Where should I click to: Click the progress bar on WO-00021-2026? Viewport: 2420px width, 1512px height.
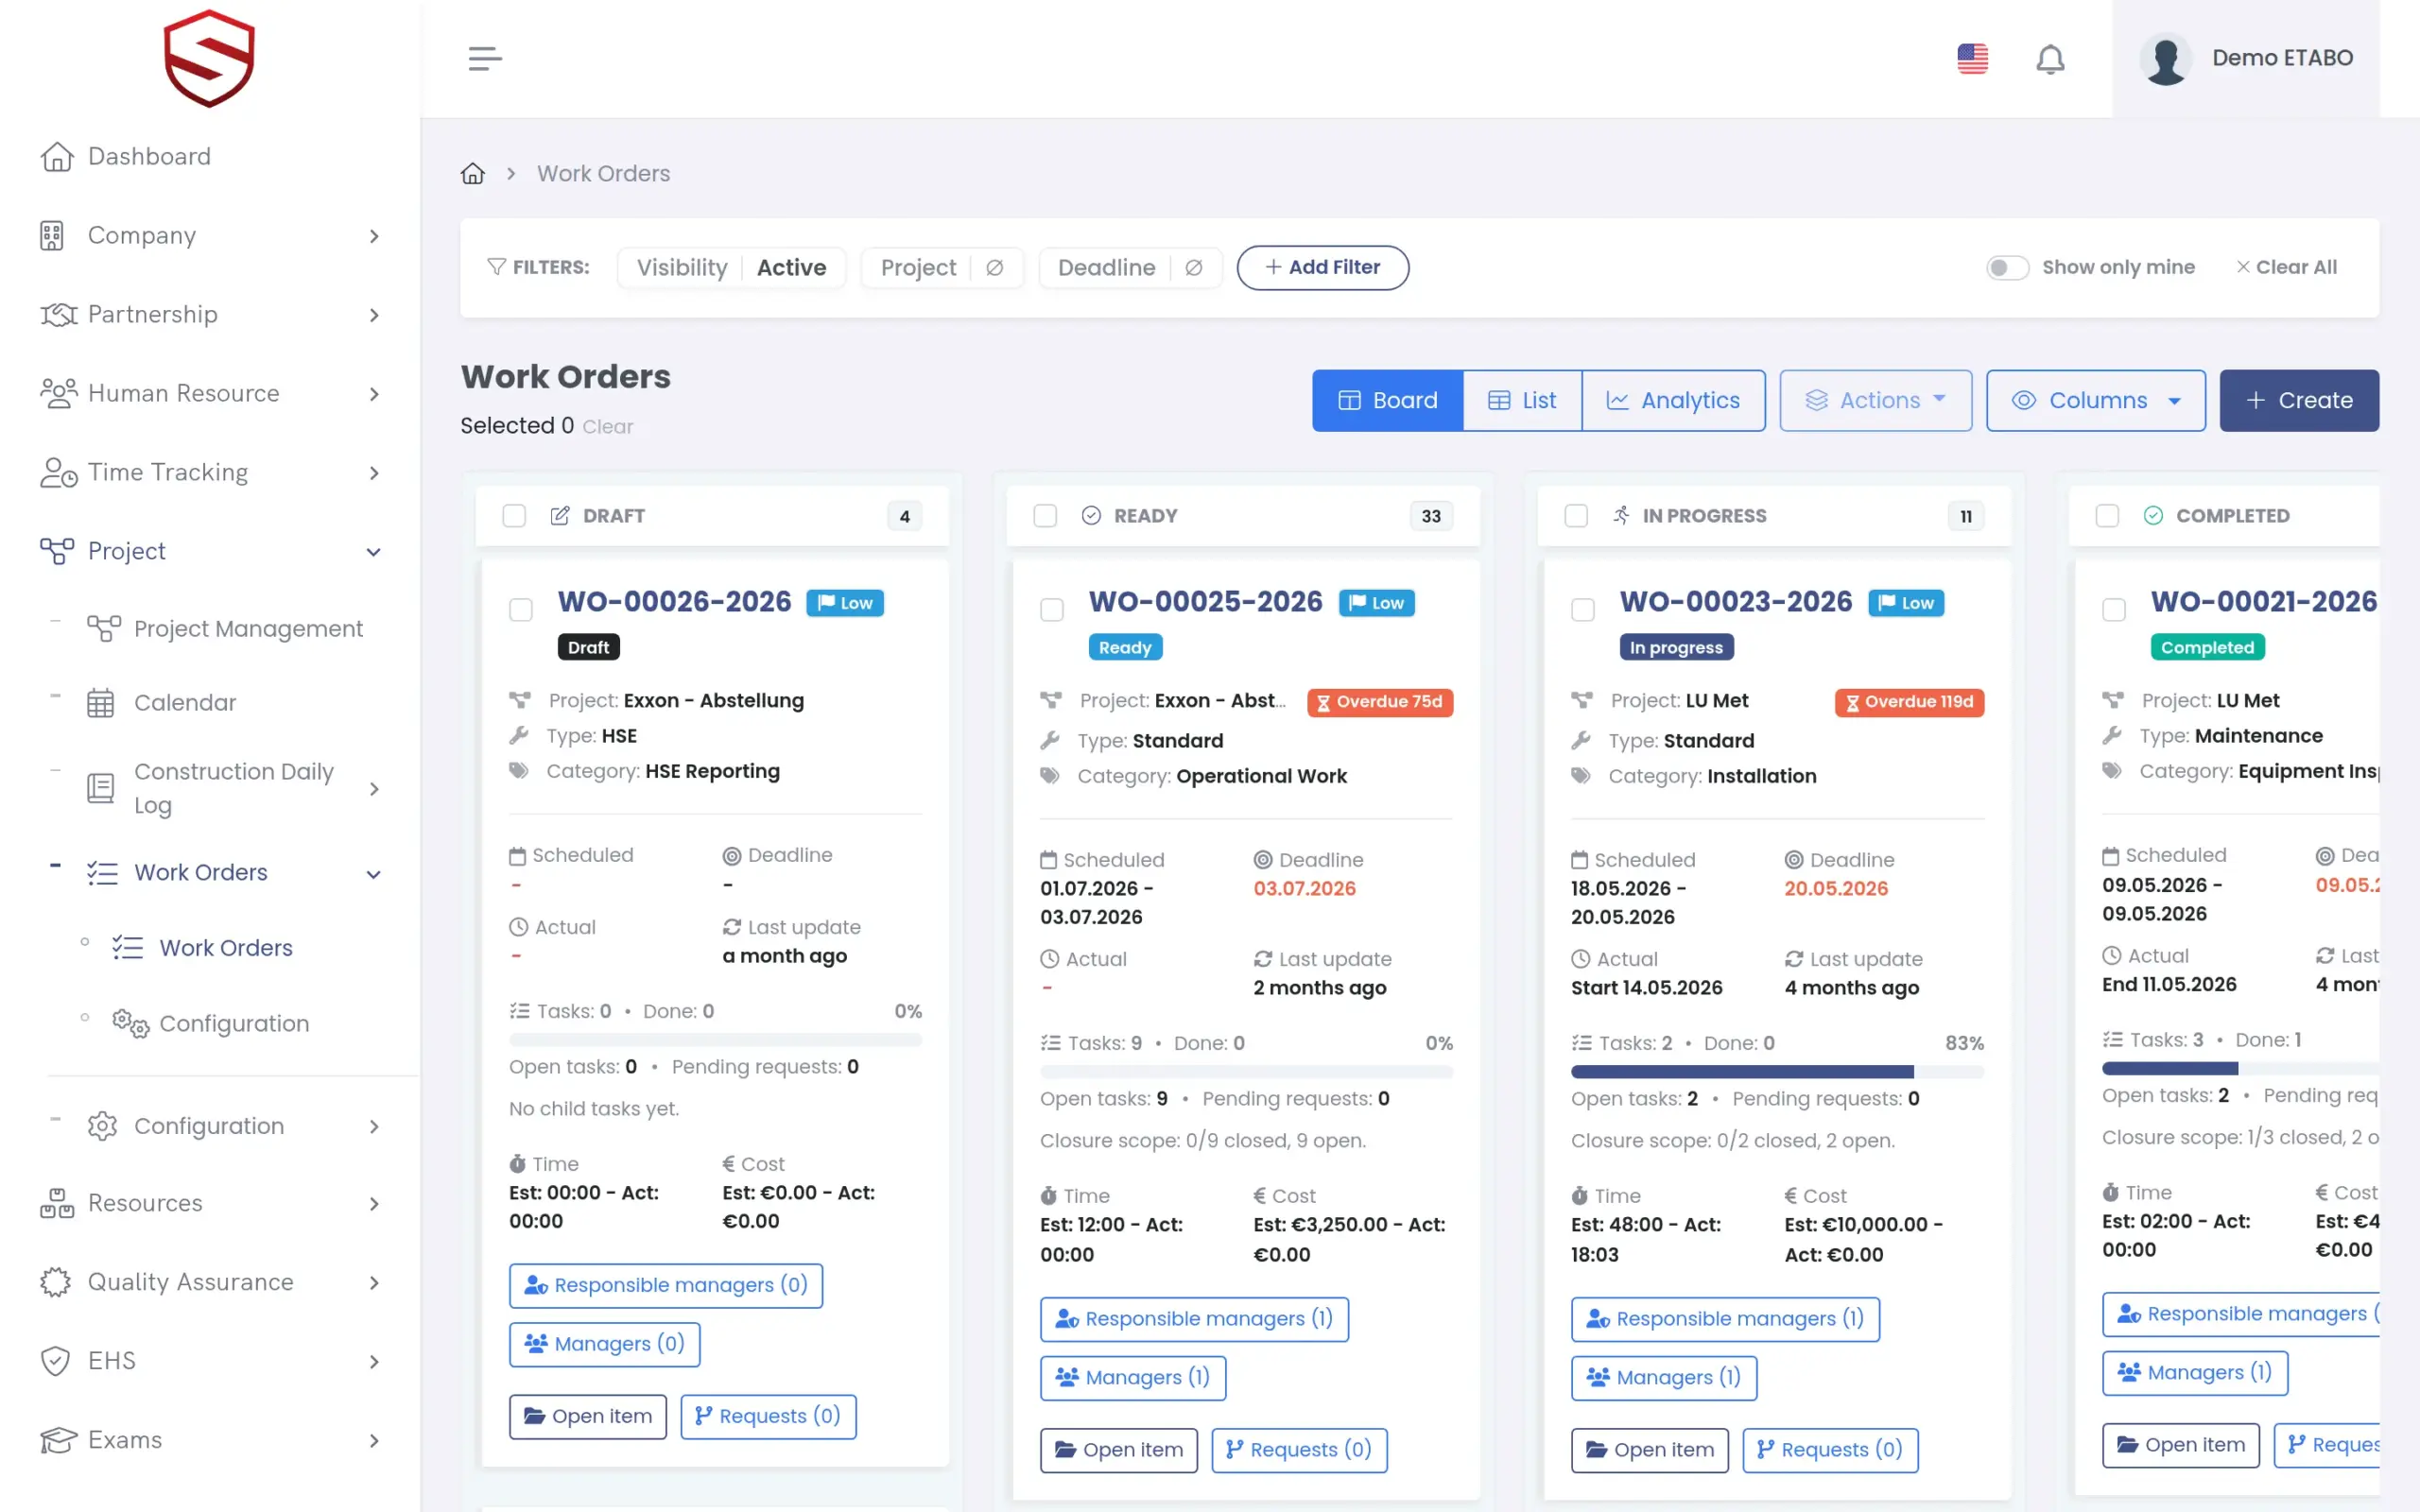pyautogui.click(x=2240, y=1069)
